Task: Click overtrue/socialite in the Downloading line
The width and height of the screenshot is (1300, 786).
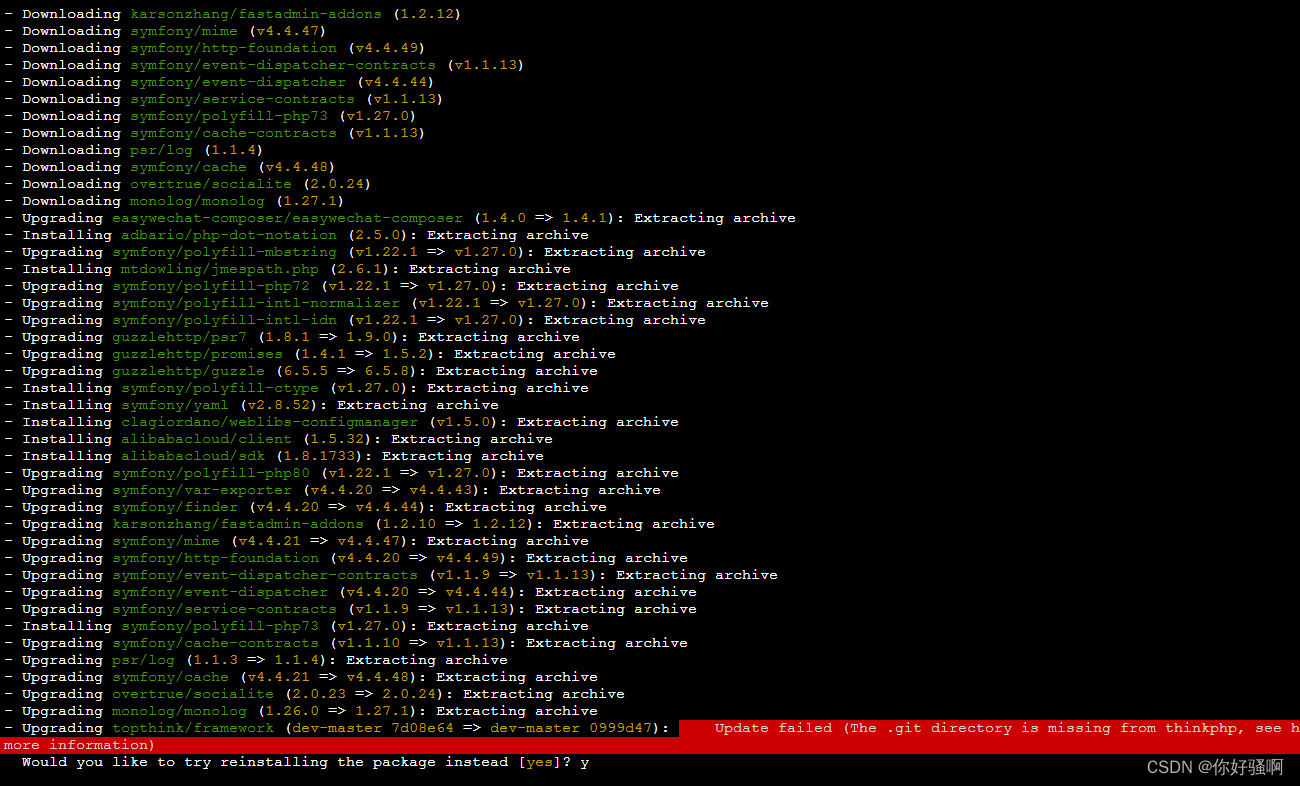Action: point(211,184)
